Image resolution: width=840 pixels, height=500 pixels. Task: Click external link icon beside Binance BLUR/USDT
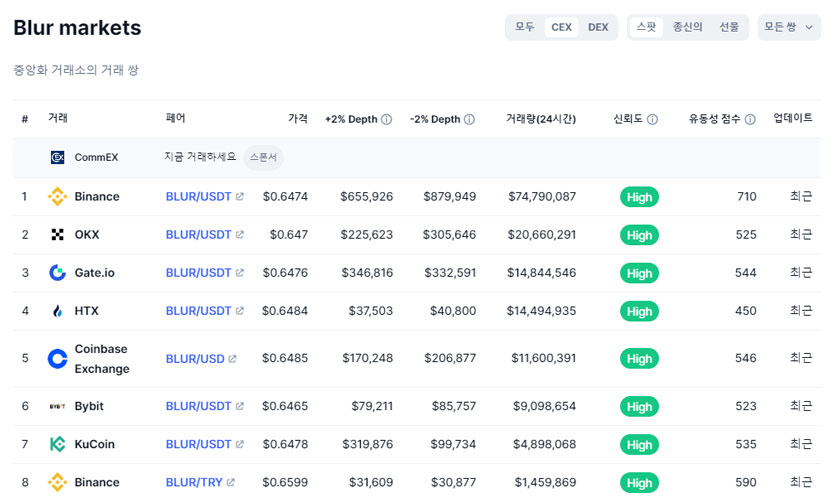click(x=239, y=197)
